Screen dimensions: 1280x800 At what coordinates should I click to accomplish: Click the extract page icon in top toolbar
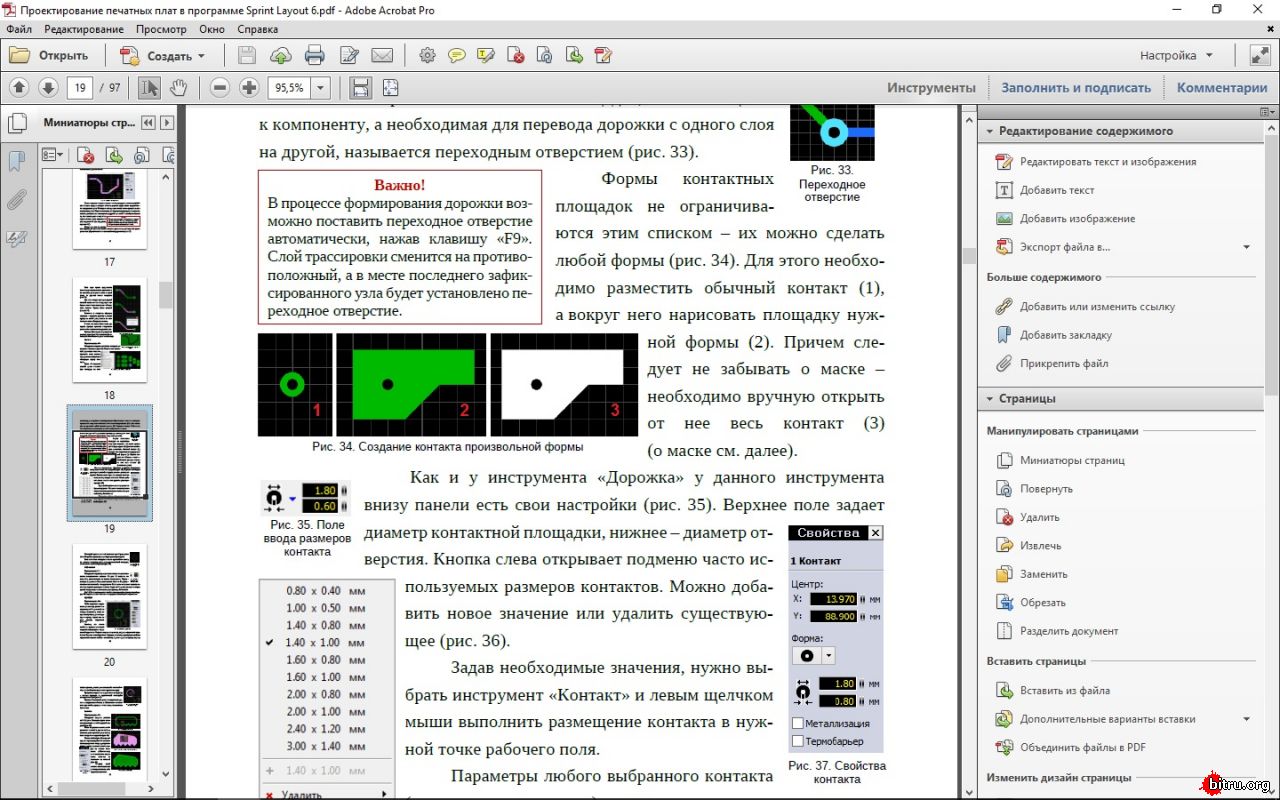[x=574, y=55]
